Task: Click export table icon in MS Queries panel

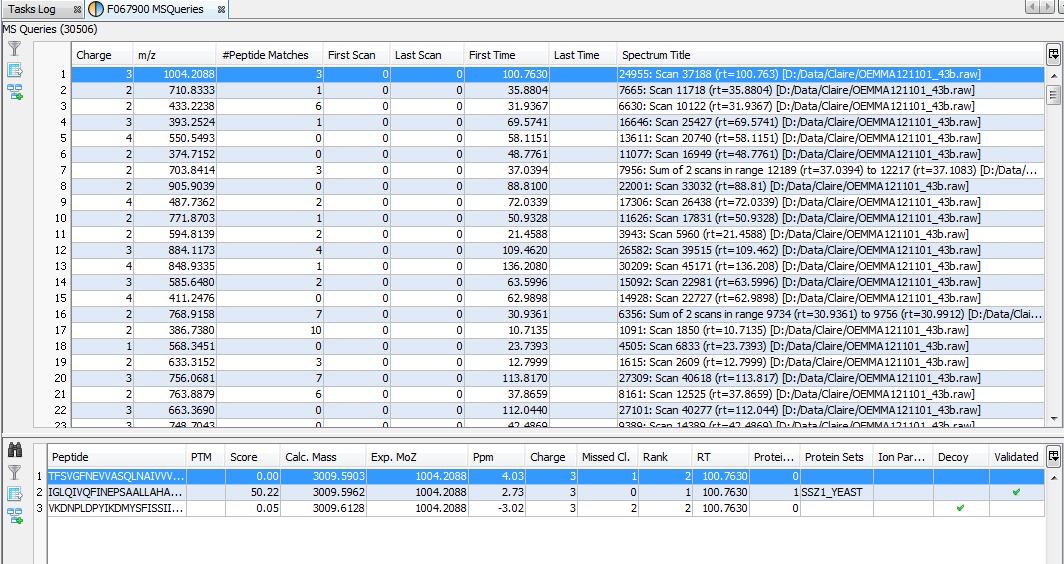Action: [x=15, y=70]
